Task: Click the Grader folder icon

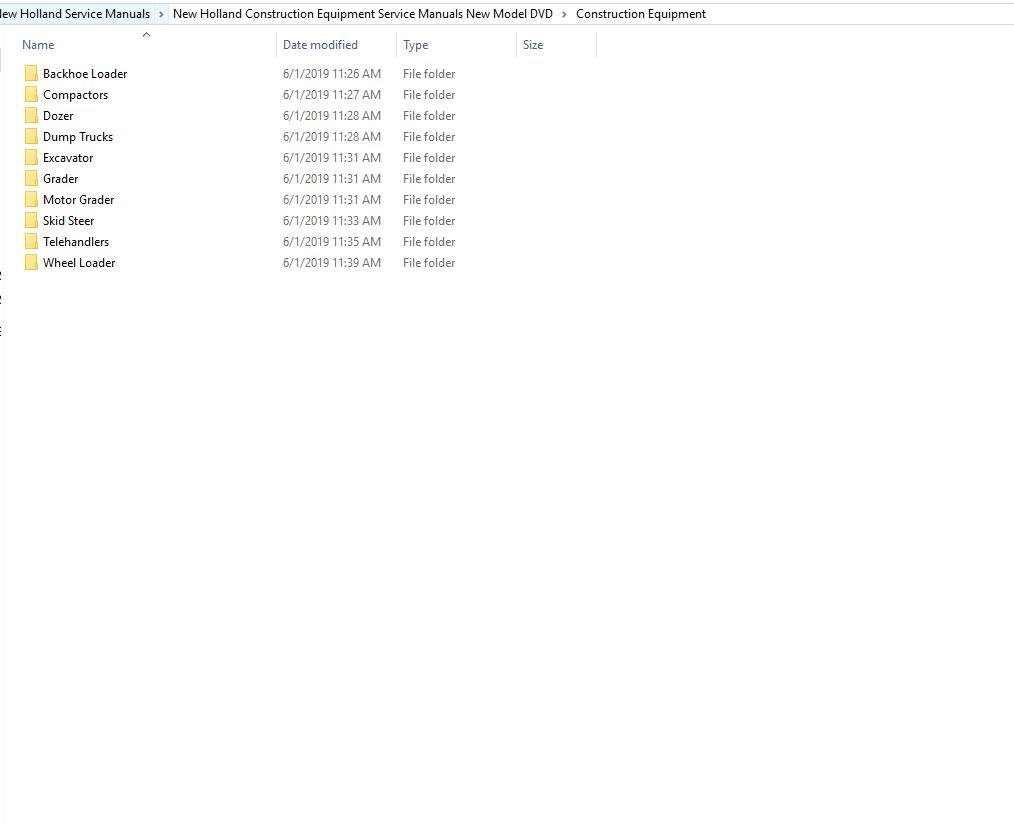Action: coord(31,179)
